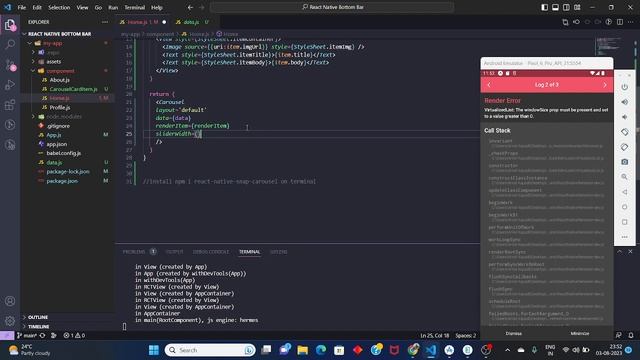This screenshot has height=360, width=640.
Task: Toggle primary side bar layout button
Action: [544, 7]
